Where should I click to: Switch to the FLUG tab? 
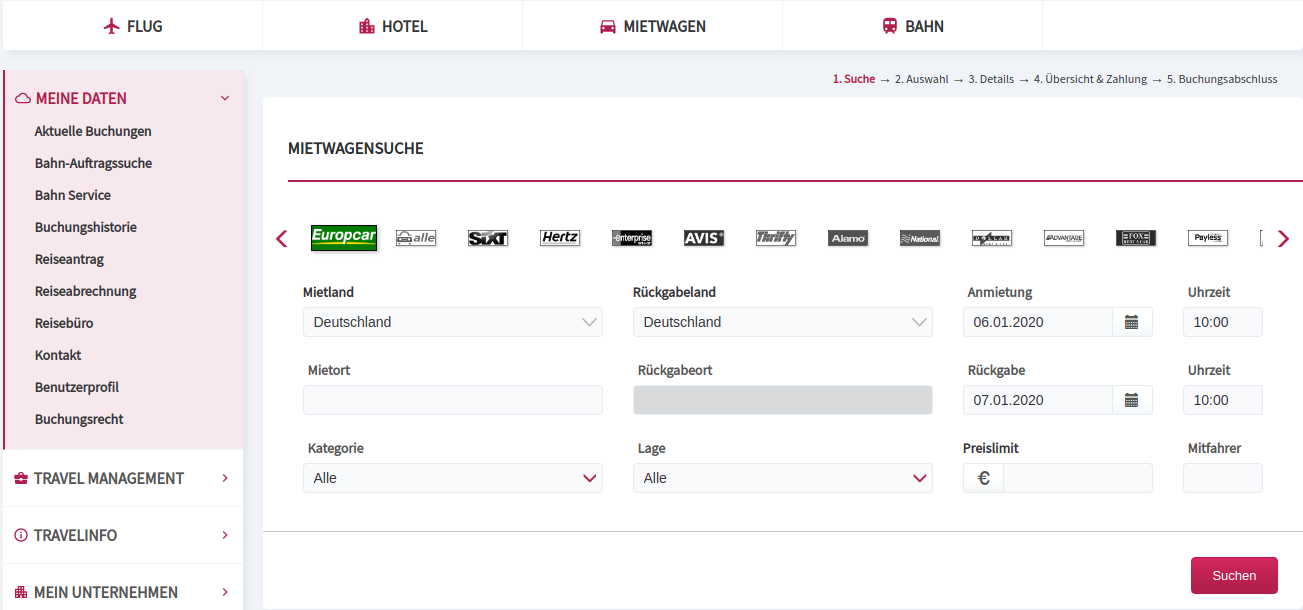(133, 26)
